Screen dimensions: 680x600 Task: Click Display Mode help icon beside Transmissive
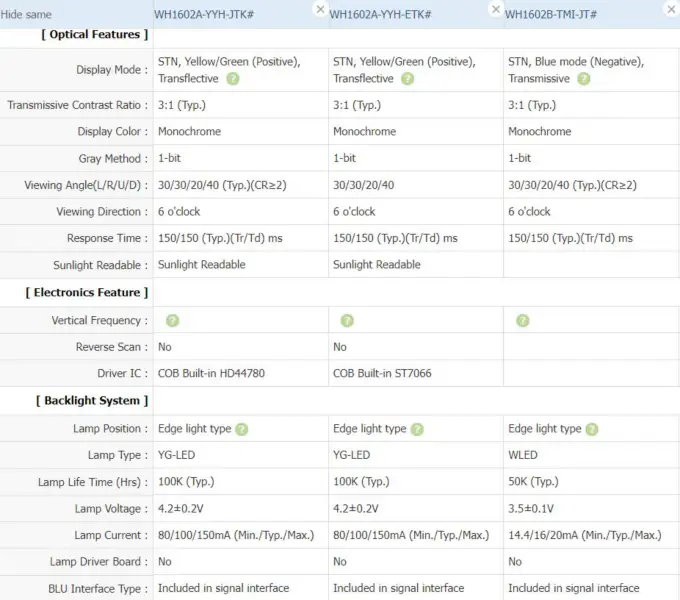584,79
